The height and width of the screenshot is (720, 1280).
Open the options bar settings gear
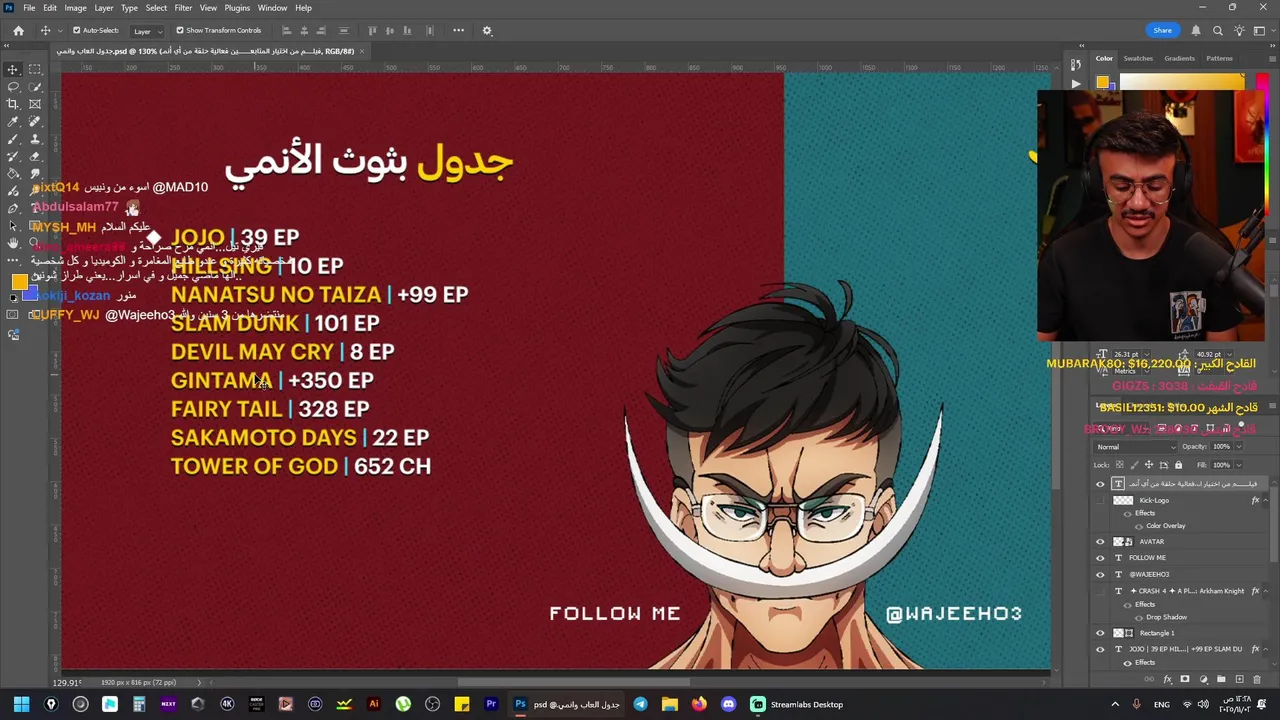(487, 30)
